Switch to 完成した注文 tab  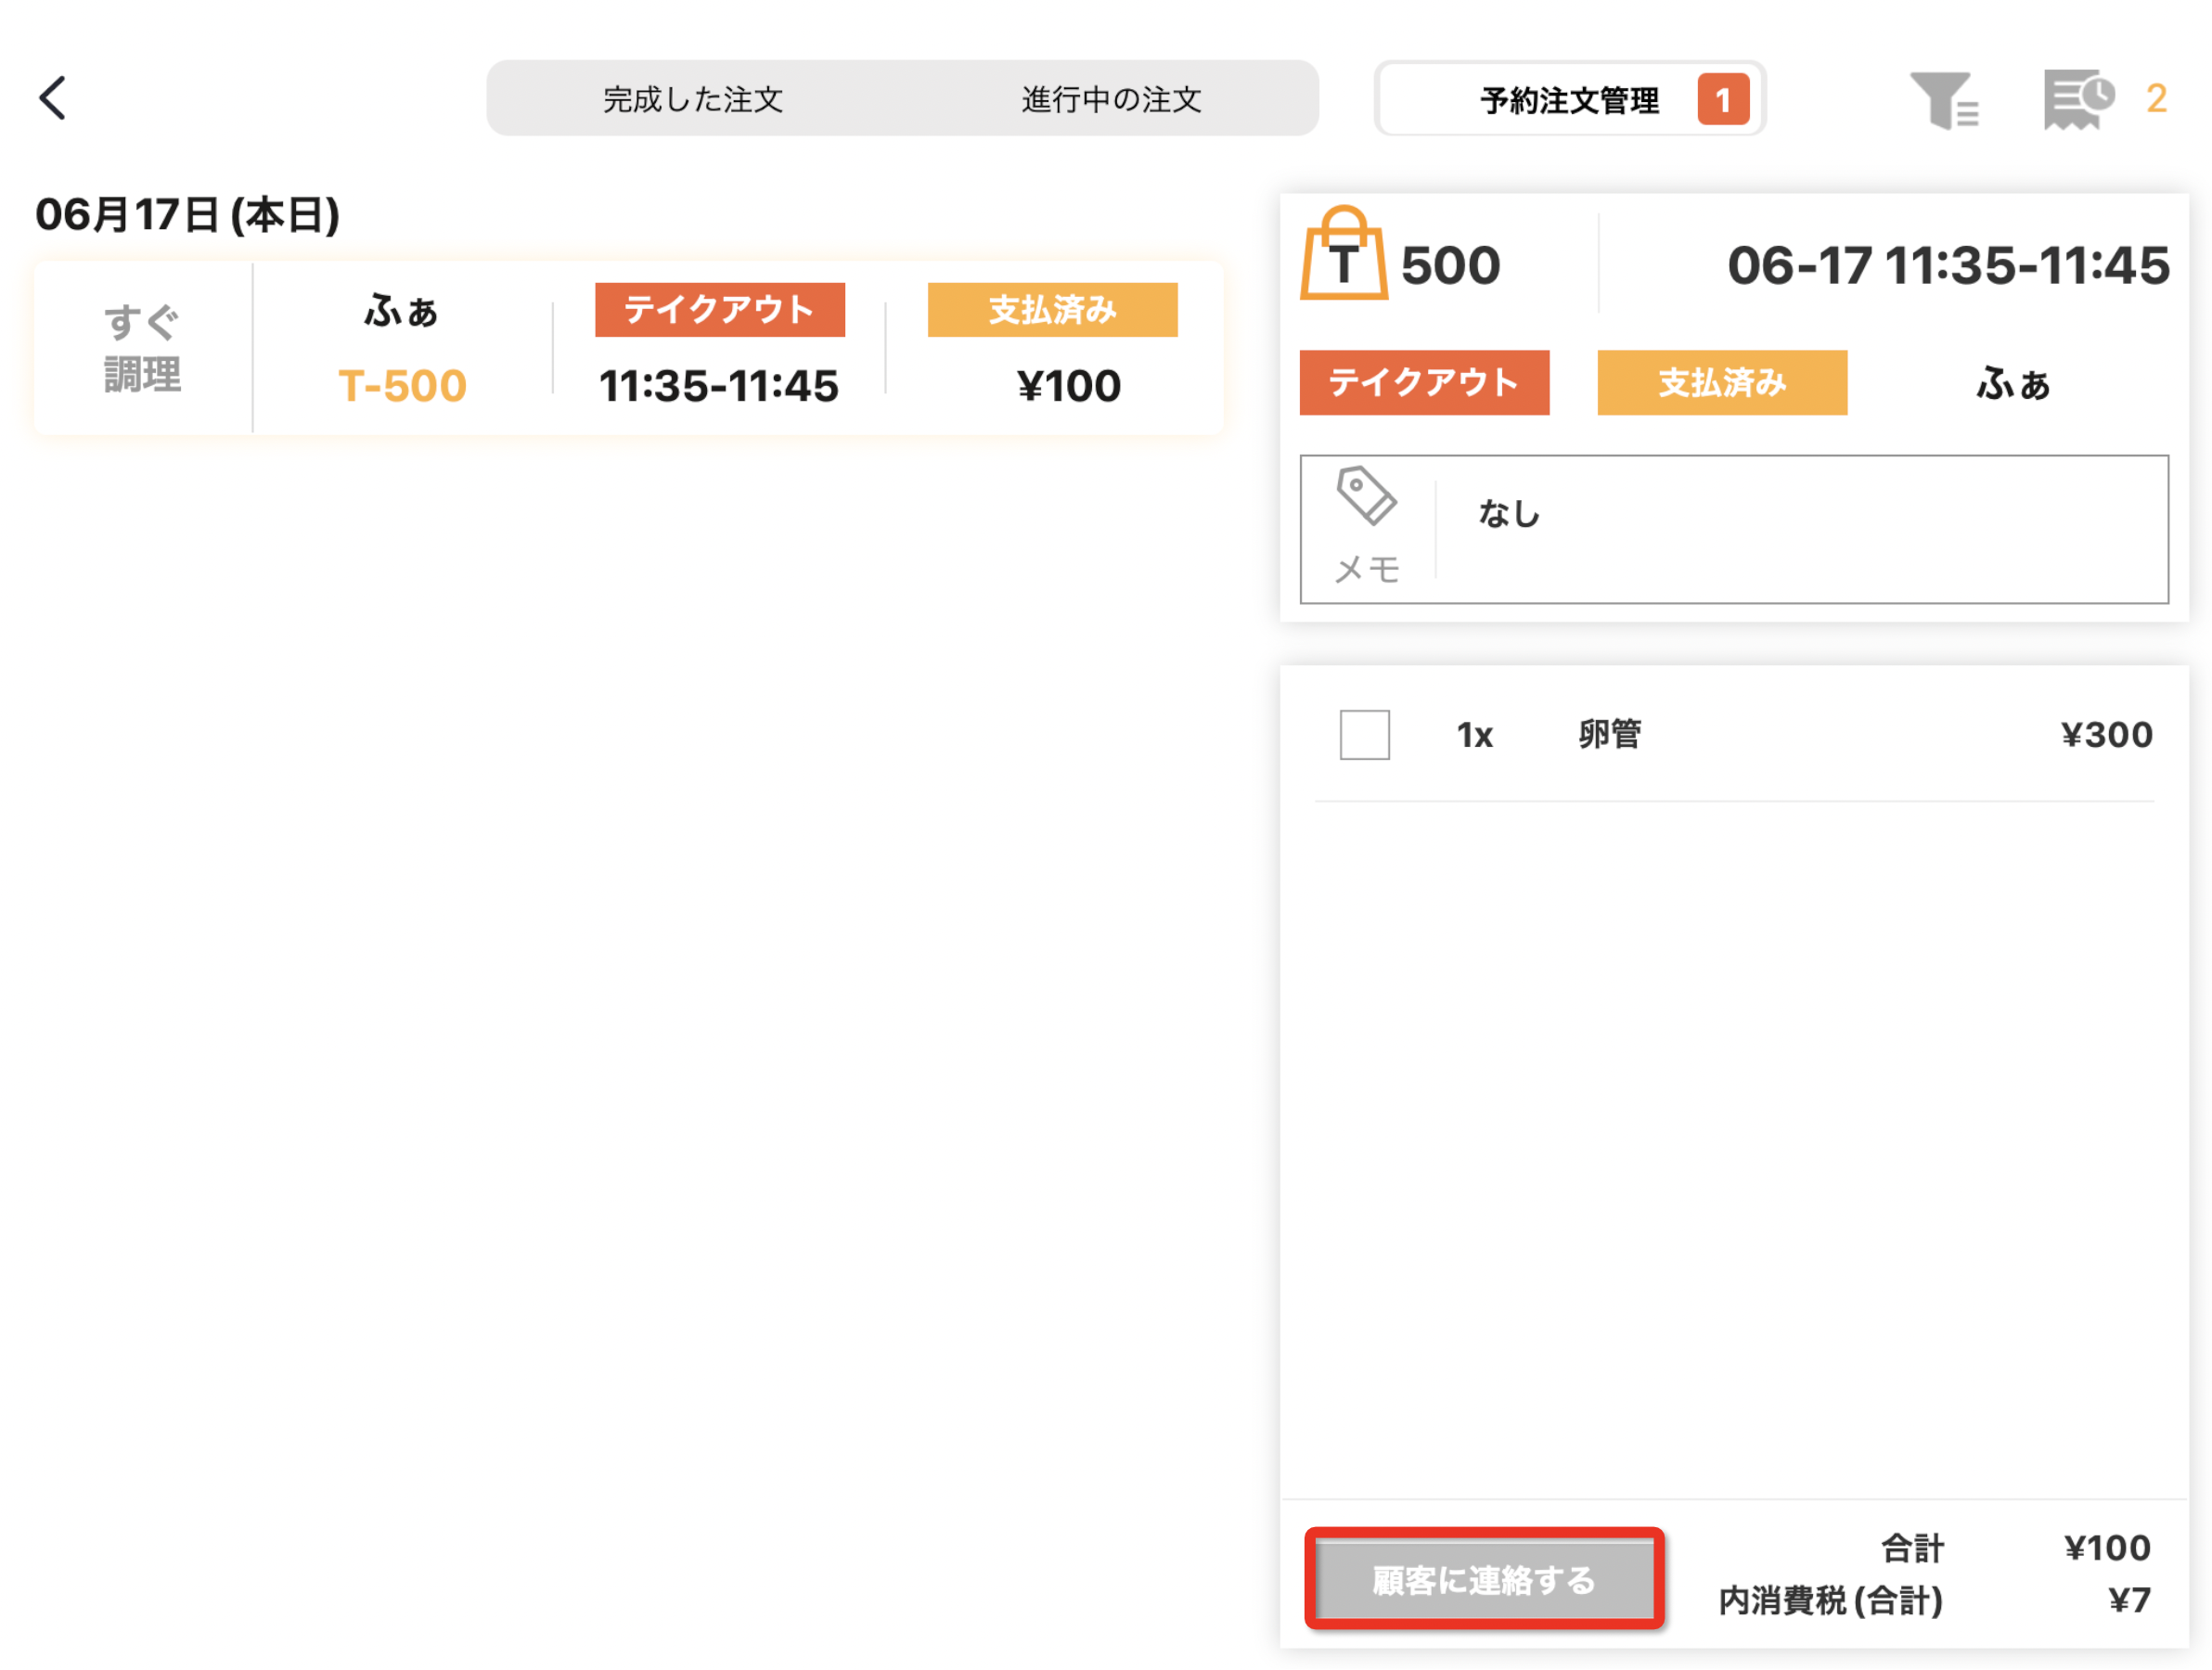pyautogui.click(x=693, y=99)
